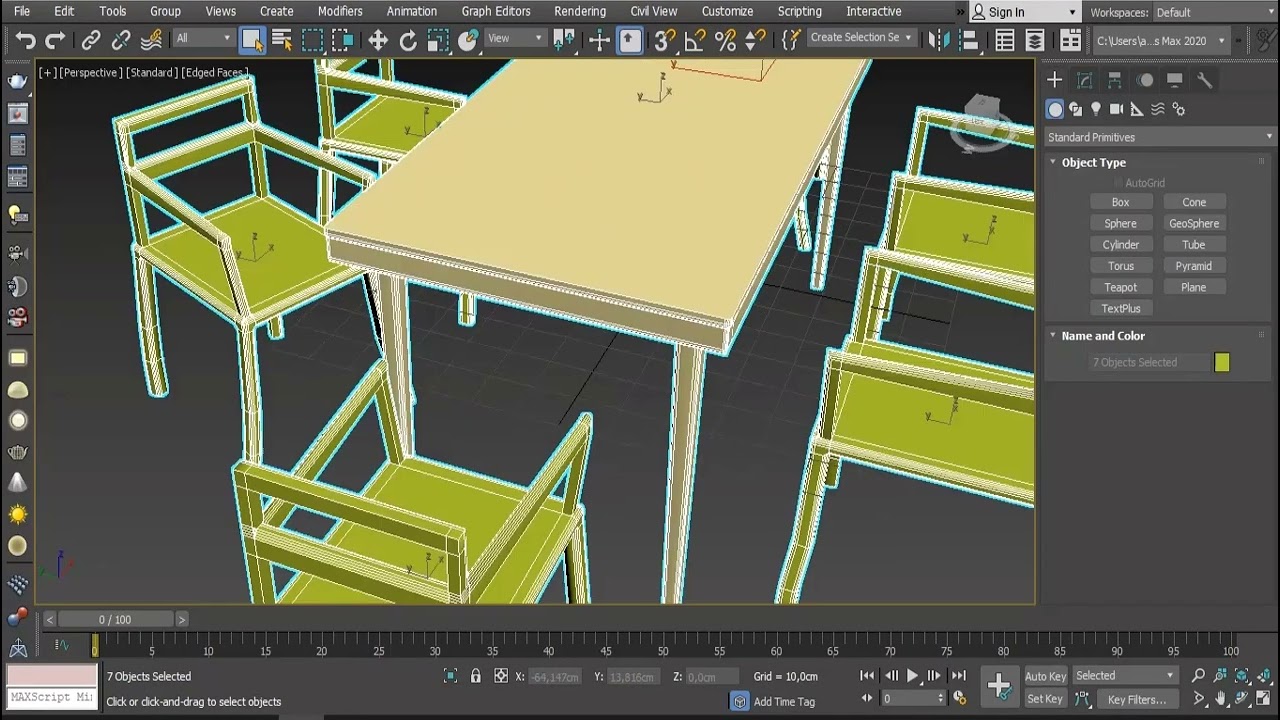
Task: Switch to the Utilities wrench tab
Action: pos(1204,80)
